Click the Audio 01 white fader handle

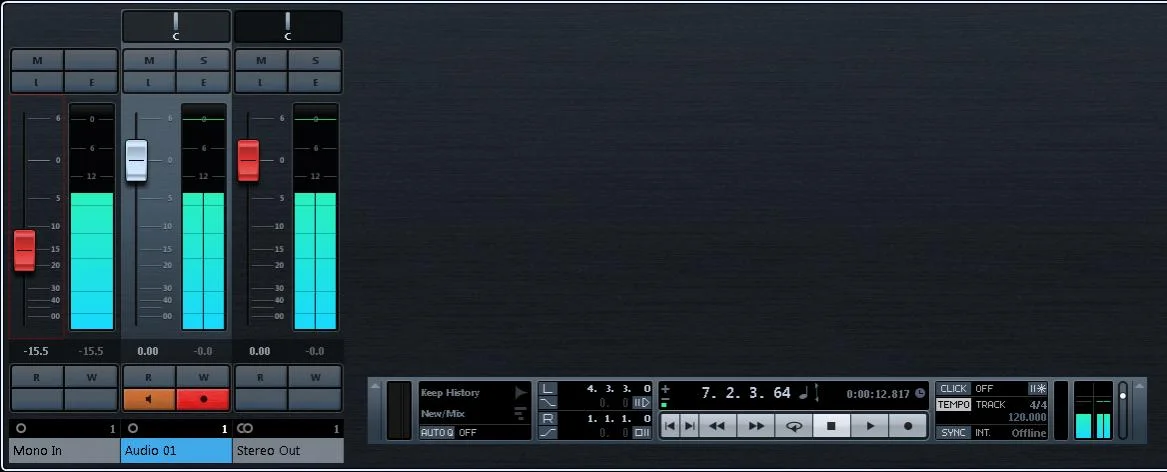coord(136,160)
